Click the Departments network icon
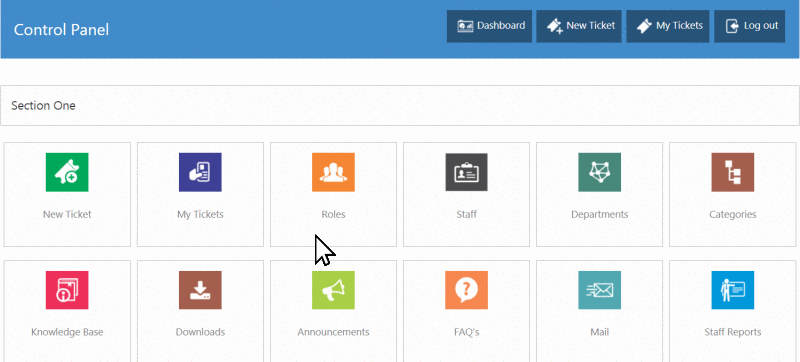The image size is (800, 362). pyautogui.click(x=599, y=172)
